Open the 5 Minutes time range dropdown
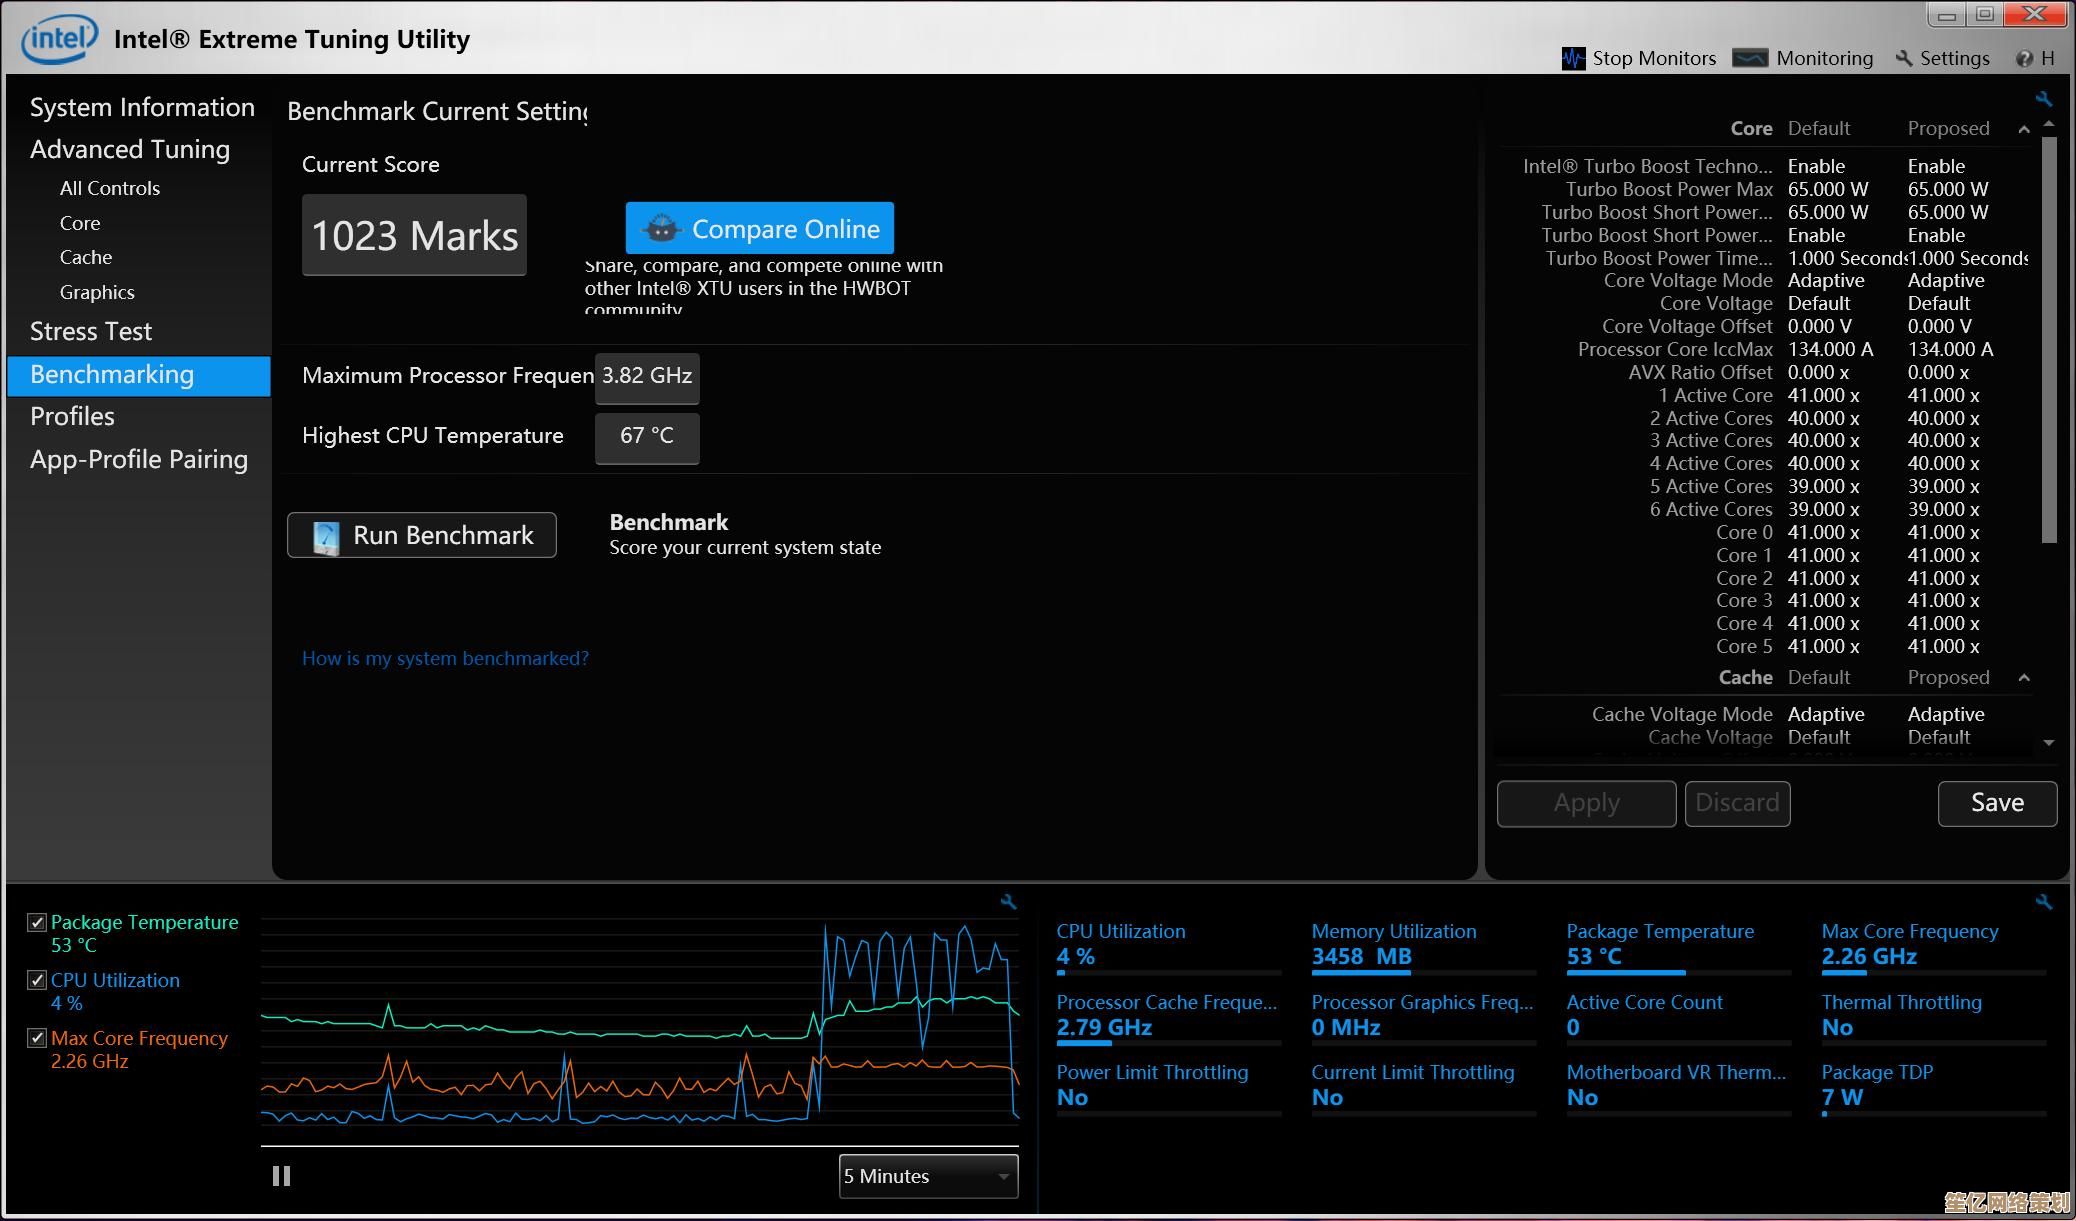Image resolution: width=2076 pixels, height=1221 pixels. [927, 1176]
